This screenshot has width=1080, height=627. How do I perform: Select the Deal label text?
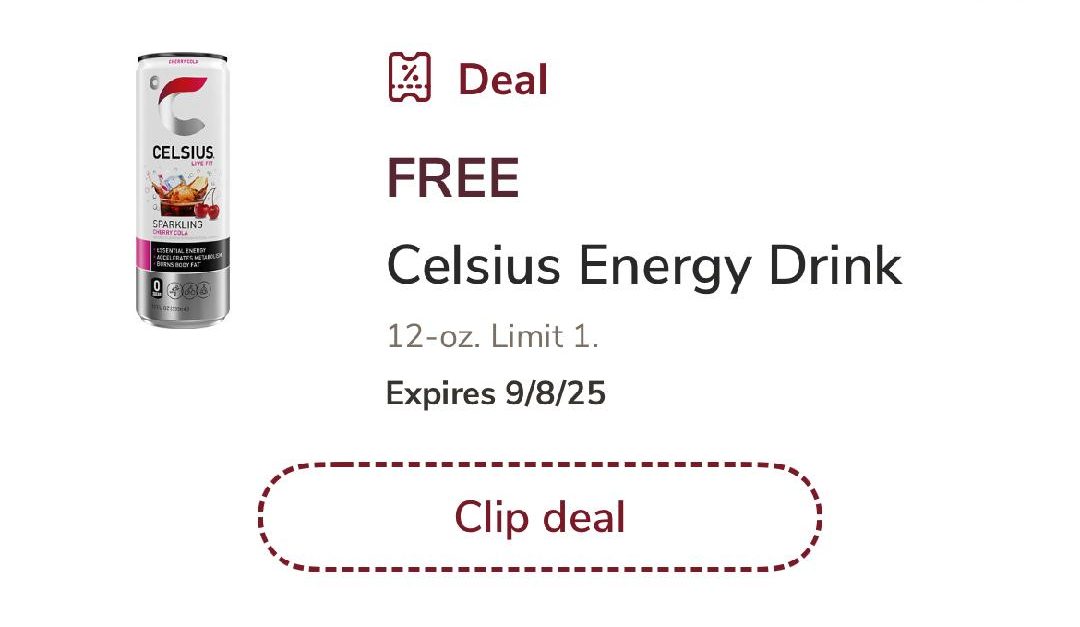pyautogui.click(x=503, y=79)
